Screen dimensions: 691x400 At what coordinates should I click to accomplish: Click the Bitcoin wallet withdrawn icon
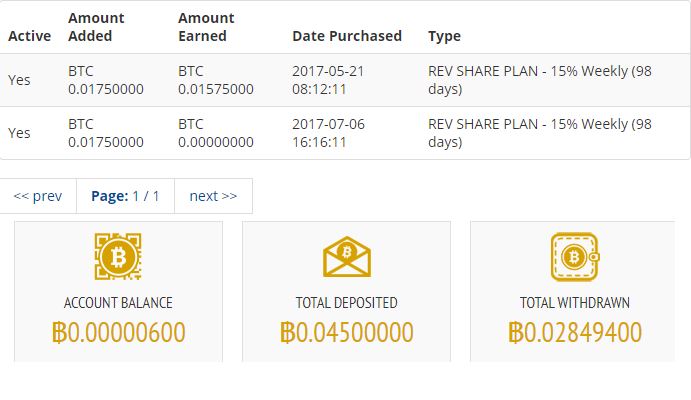tap(575, 257)
